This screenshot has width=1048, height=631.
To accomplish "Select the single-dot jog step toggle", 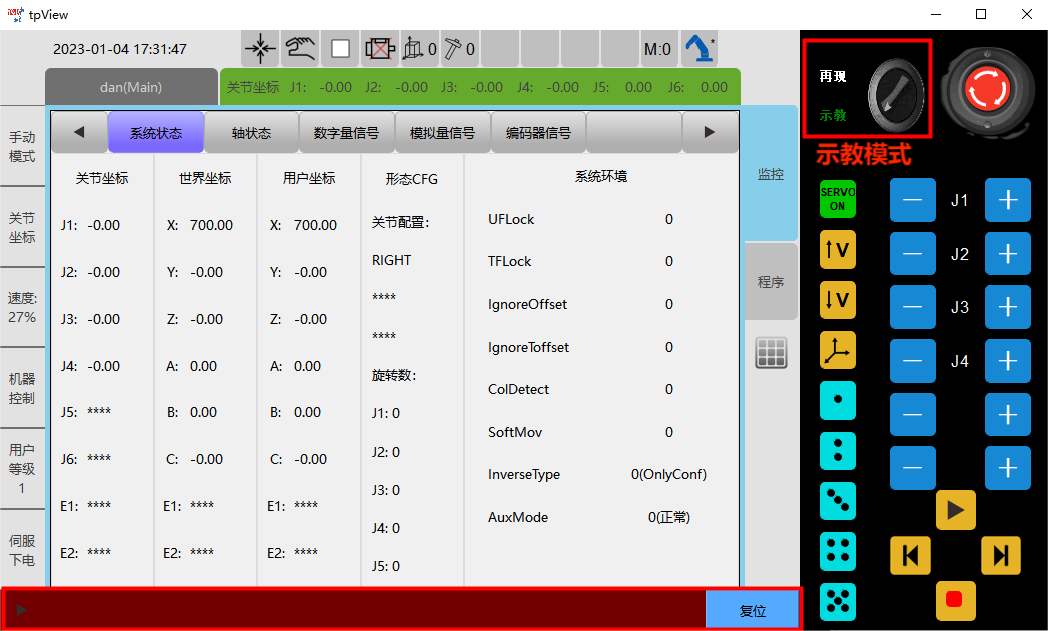I will tap(837, 401).
